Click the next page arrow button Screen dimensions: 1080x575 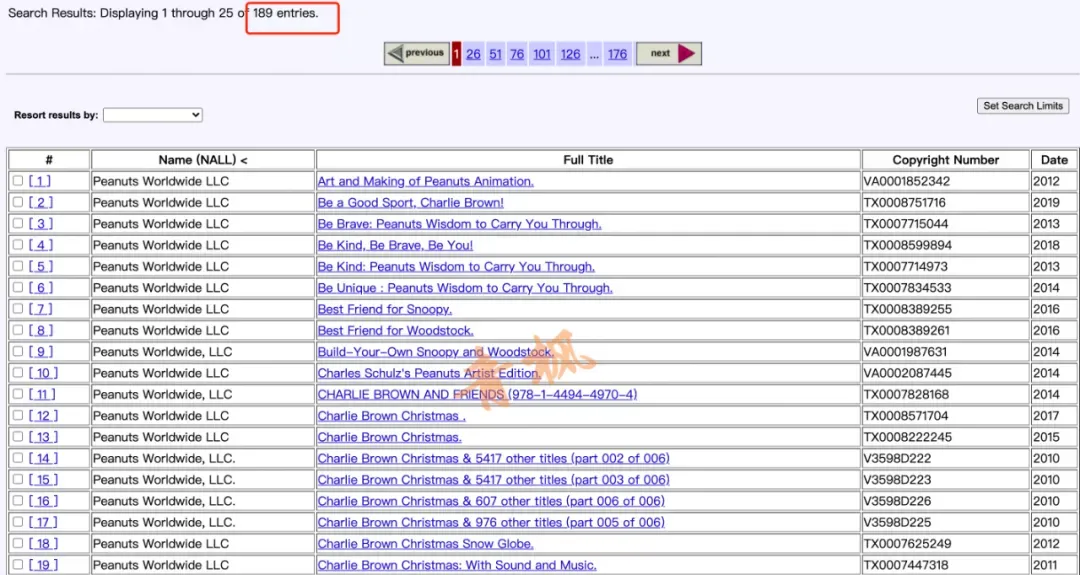[669, 54]
